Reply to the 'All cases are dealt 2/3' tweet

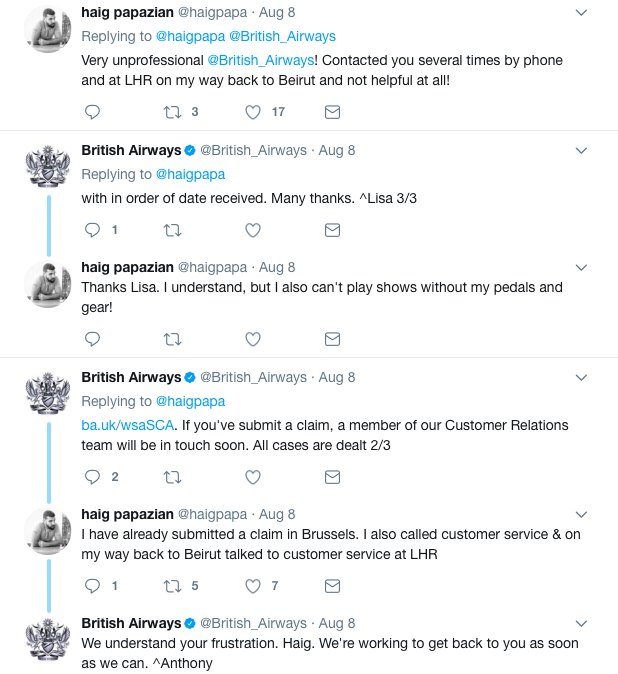pyautogui.click(x=92, y=477)
